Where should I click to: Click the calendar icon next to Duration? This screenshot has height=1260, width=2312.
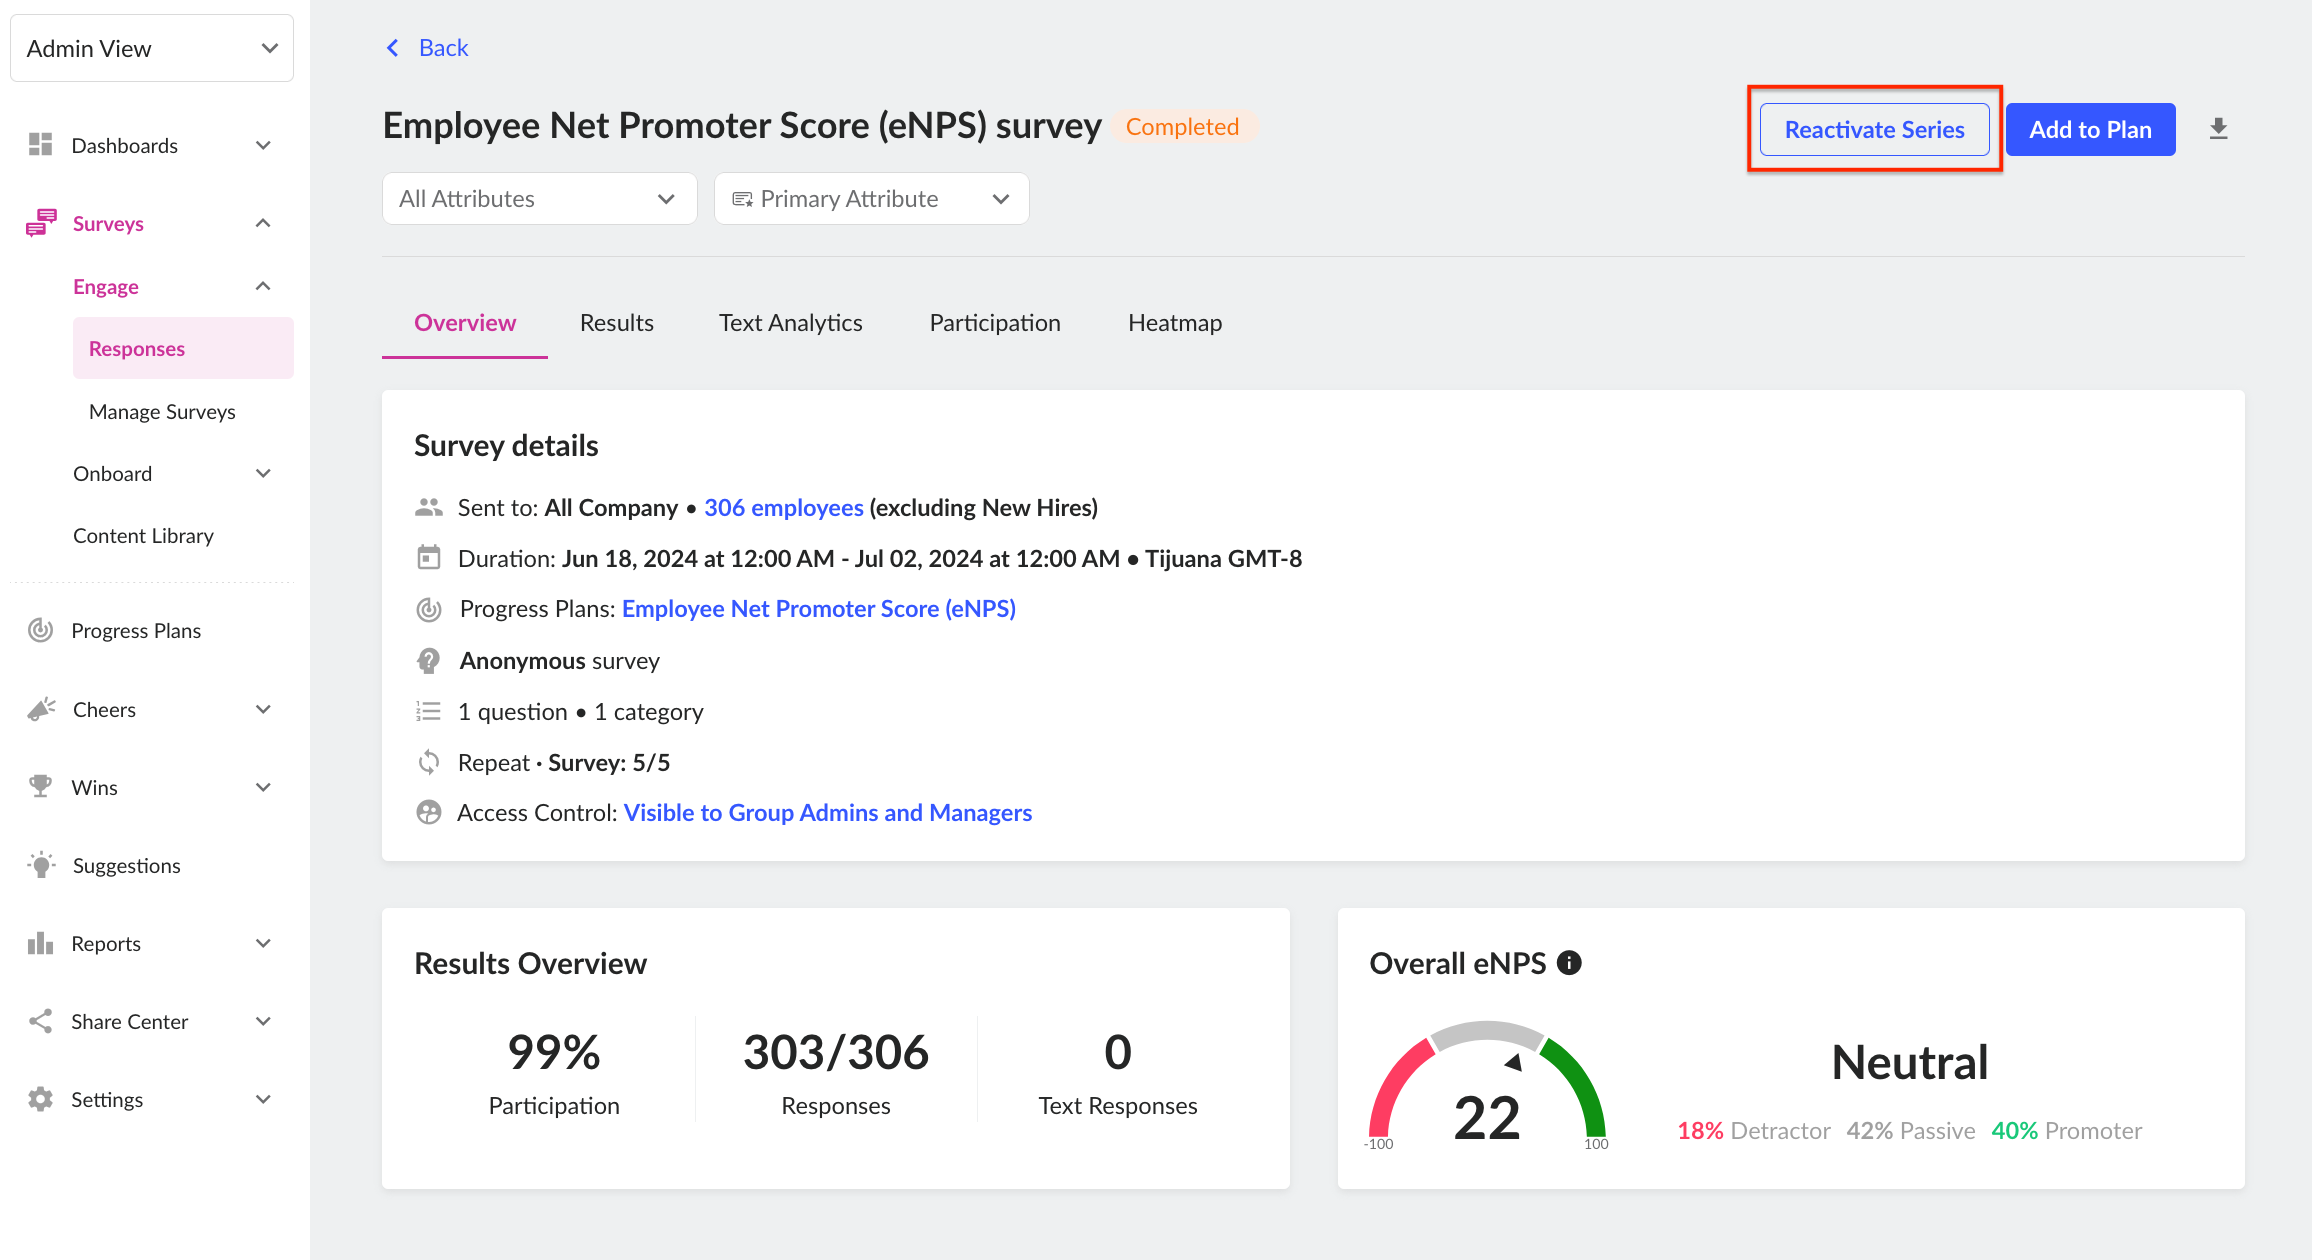click(x=429, y=557)
